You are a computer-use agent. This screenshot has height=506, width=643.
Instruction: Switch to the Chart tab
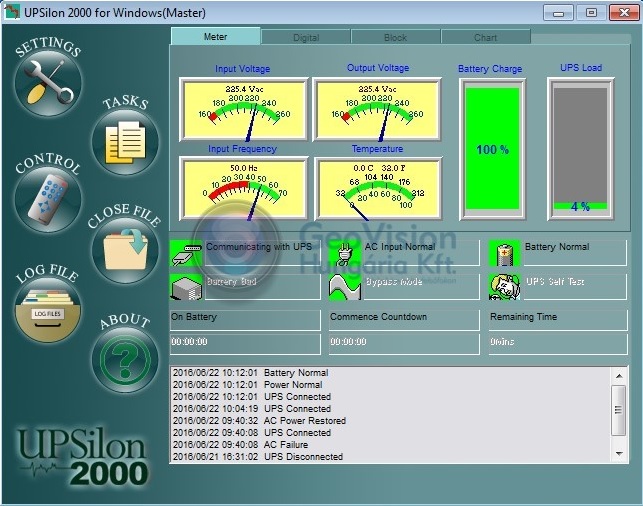[x=486, y=37]
